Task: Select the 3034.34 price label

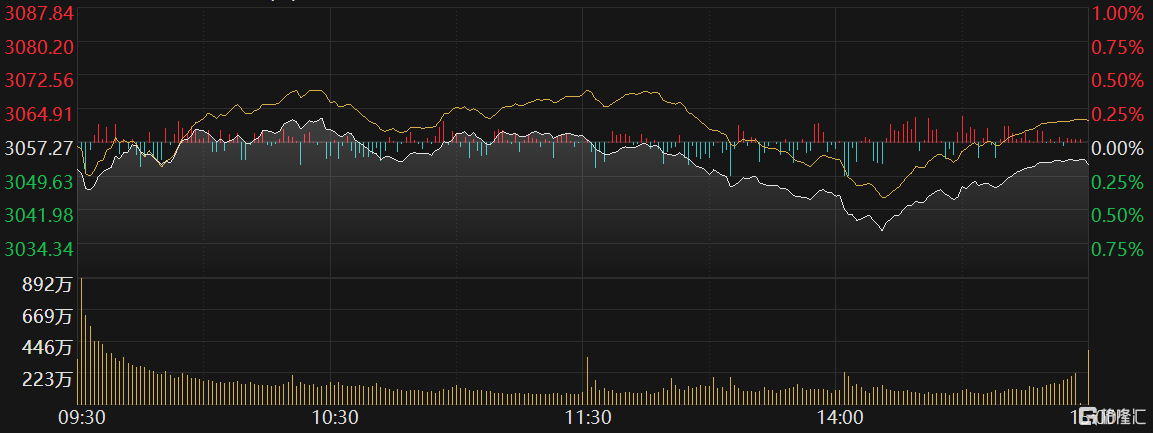Action: click(39, 249)
